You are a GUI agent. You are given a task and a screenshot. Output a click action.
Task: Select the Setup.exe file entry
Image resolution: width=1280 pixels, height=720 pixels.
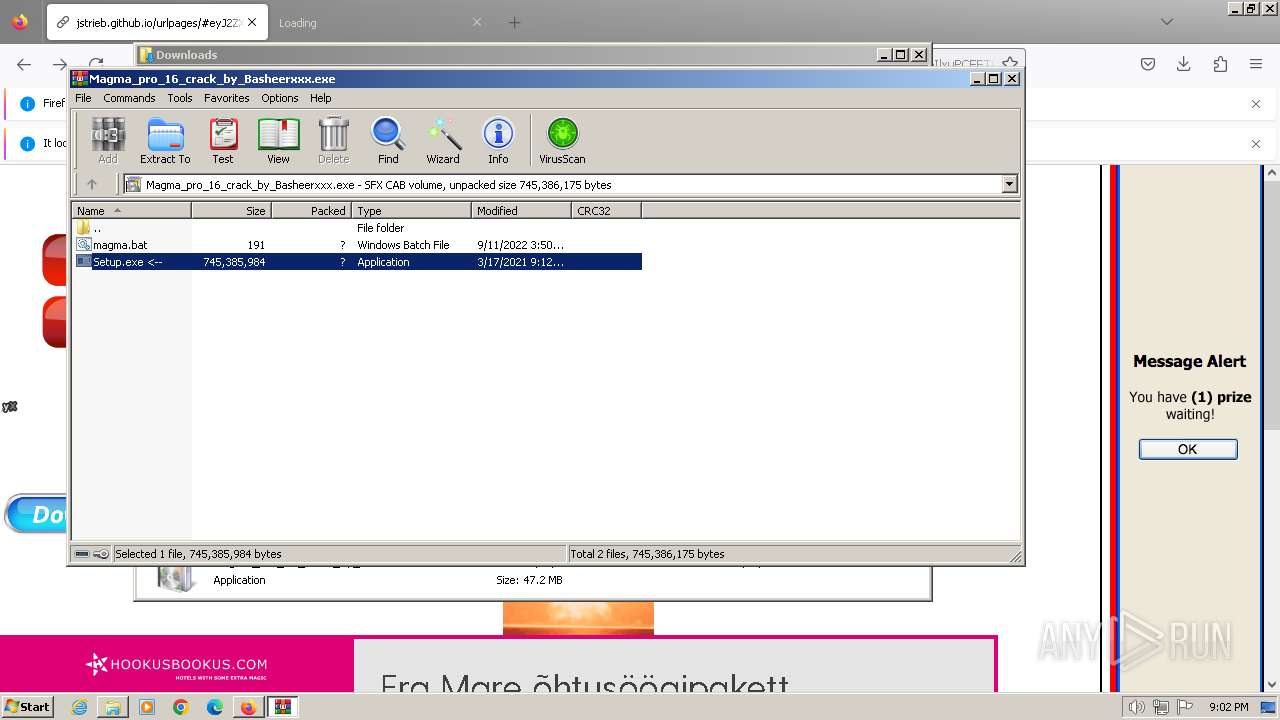357,262
